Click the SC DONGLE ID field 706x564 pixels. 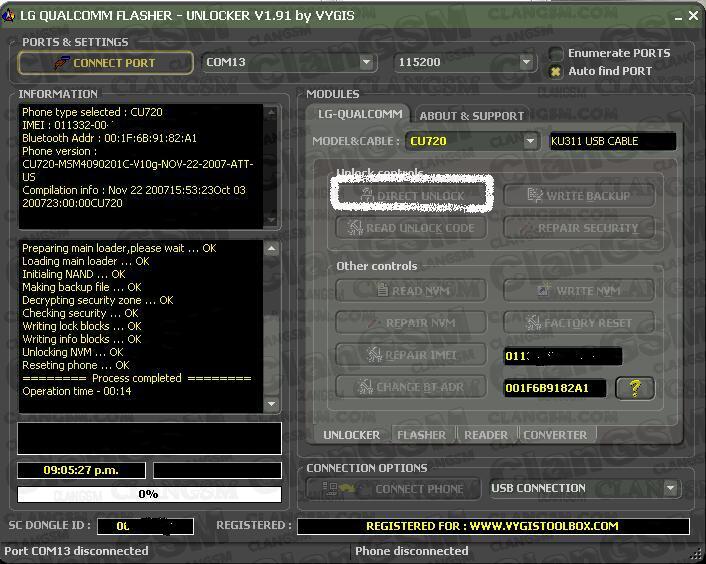145,526
